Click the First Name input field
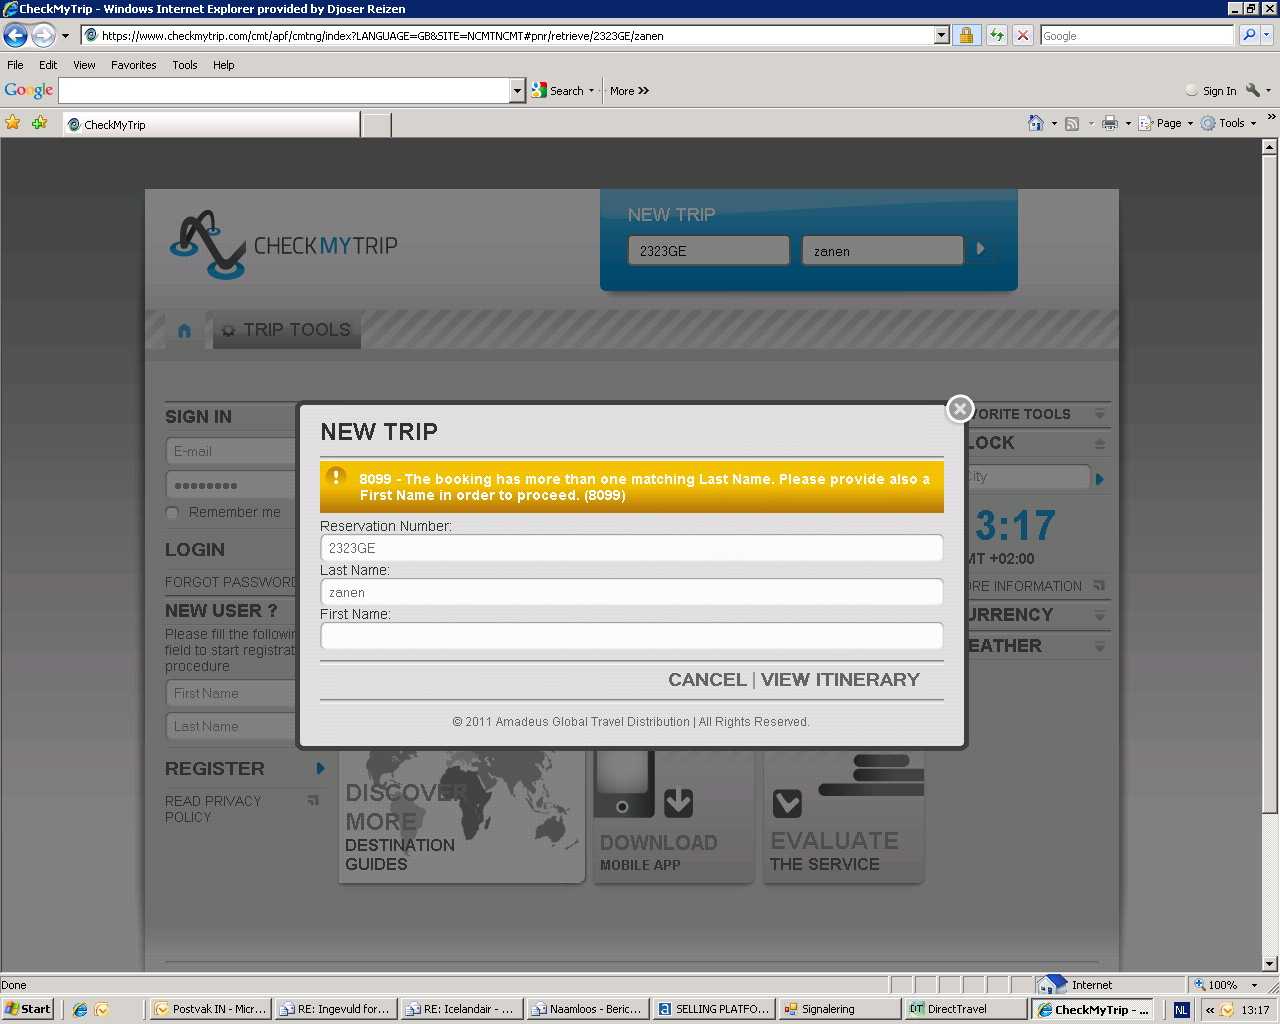This screenshot has width=1280, height=1024. coord(631,636)
